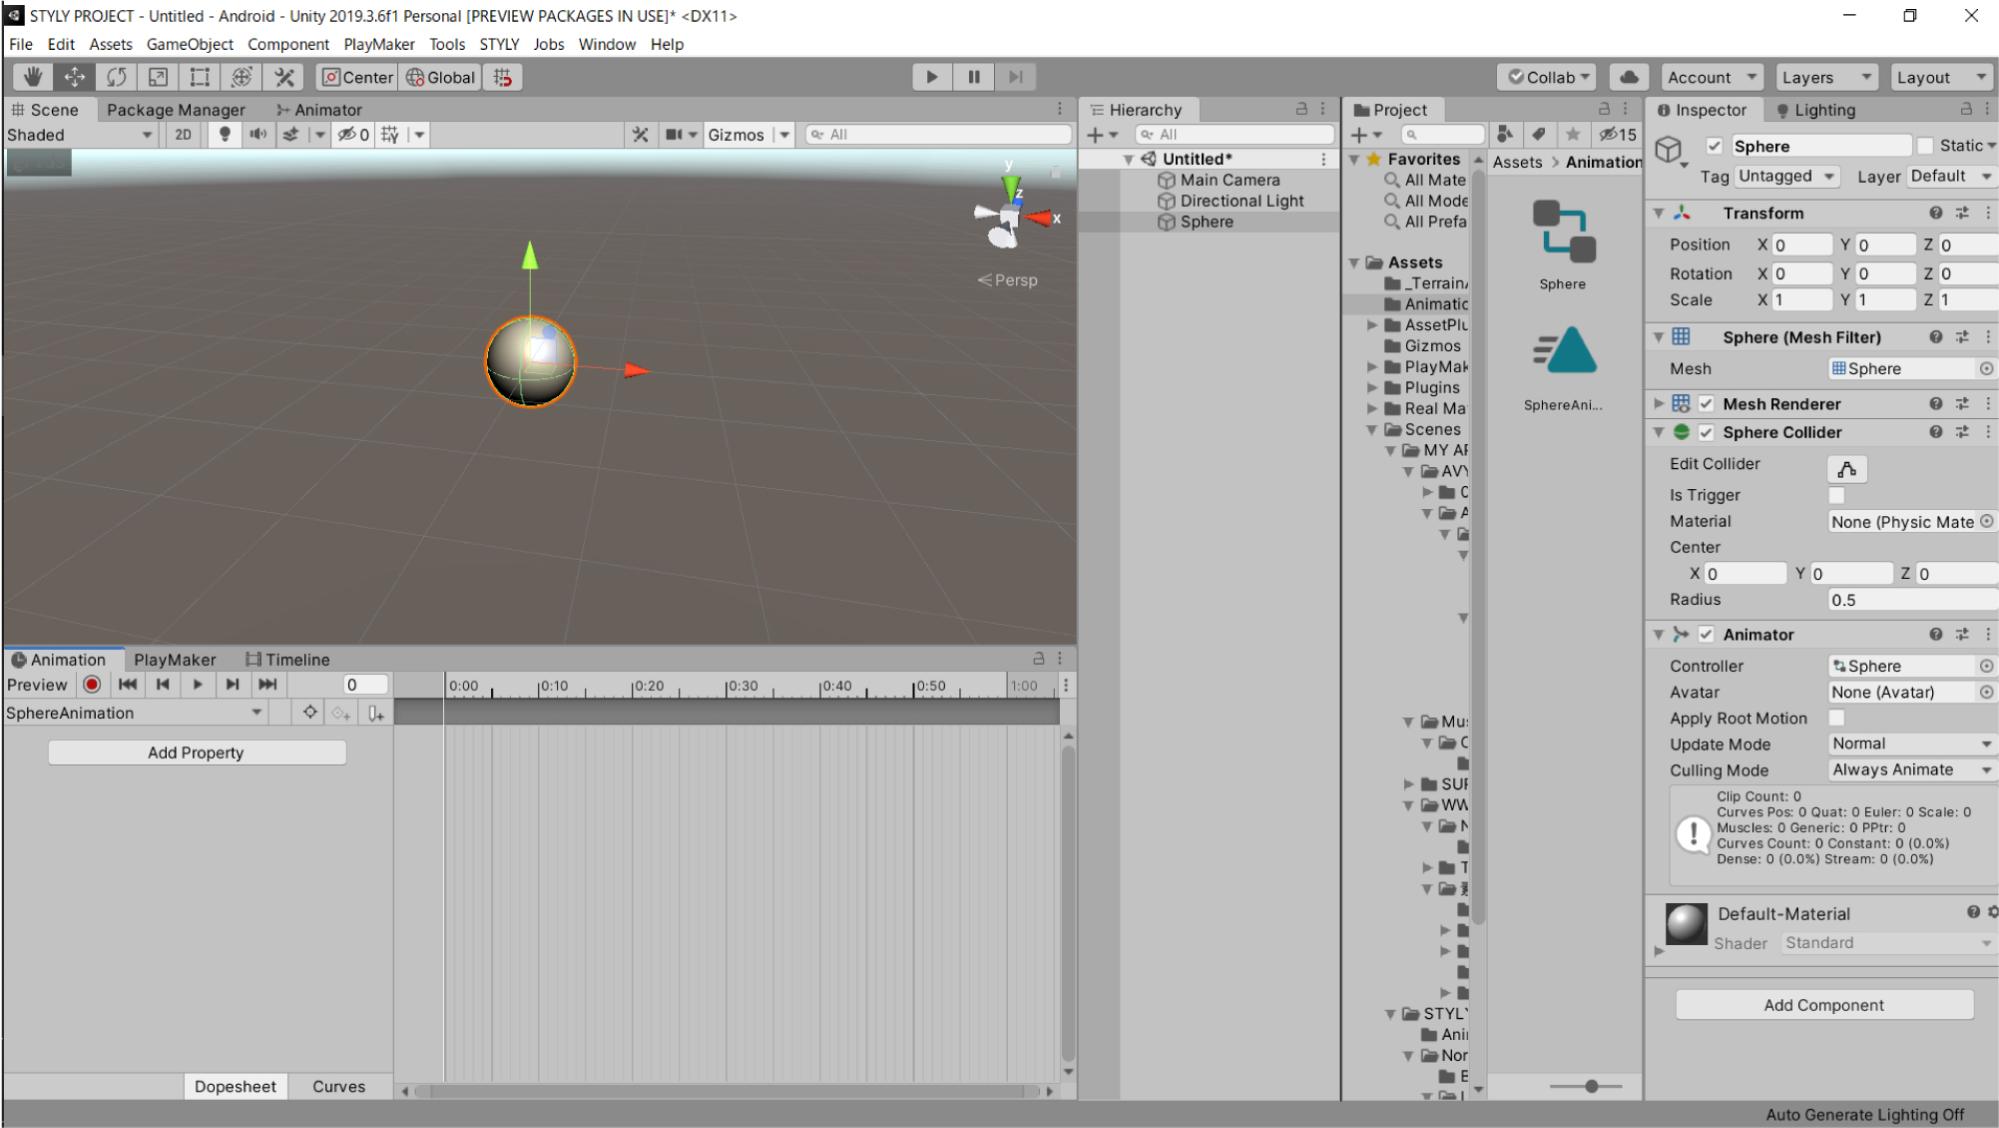Viewport: 1999px width, 1128px height.
Task: Toggle Sphere object active checkbox
Action: pyautogui.click(x=1714, y=146)
